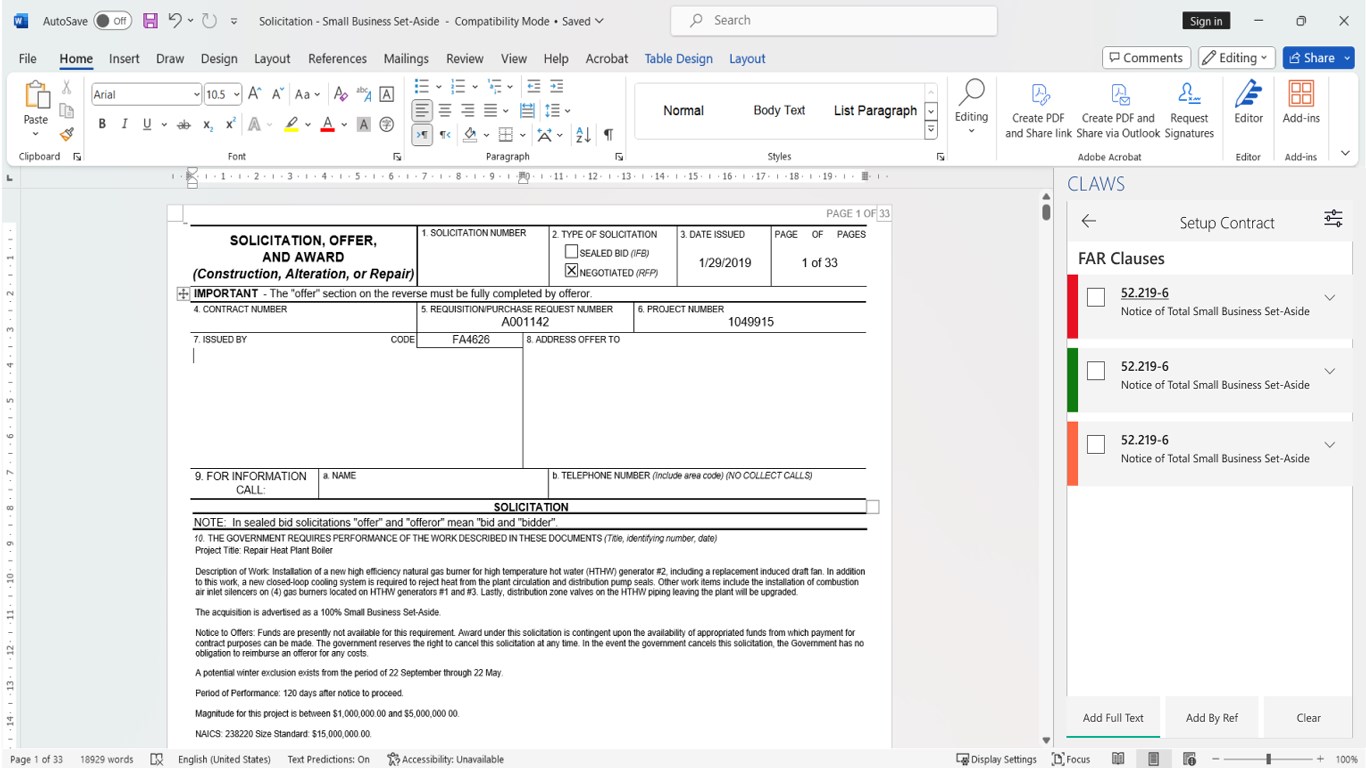1366x768 pixels.
Task: Click the Share button
Action: (1310, 58)
